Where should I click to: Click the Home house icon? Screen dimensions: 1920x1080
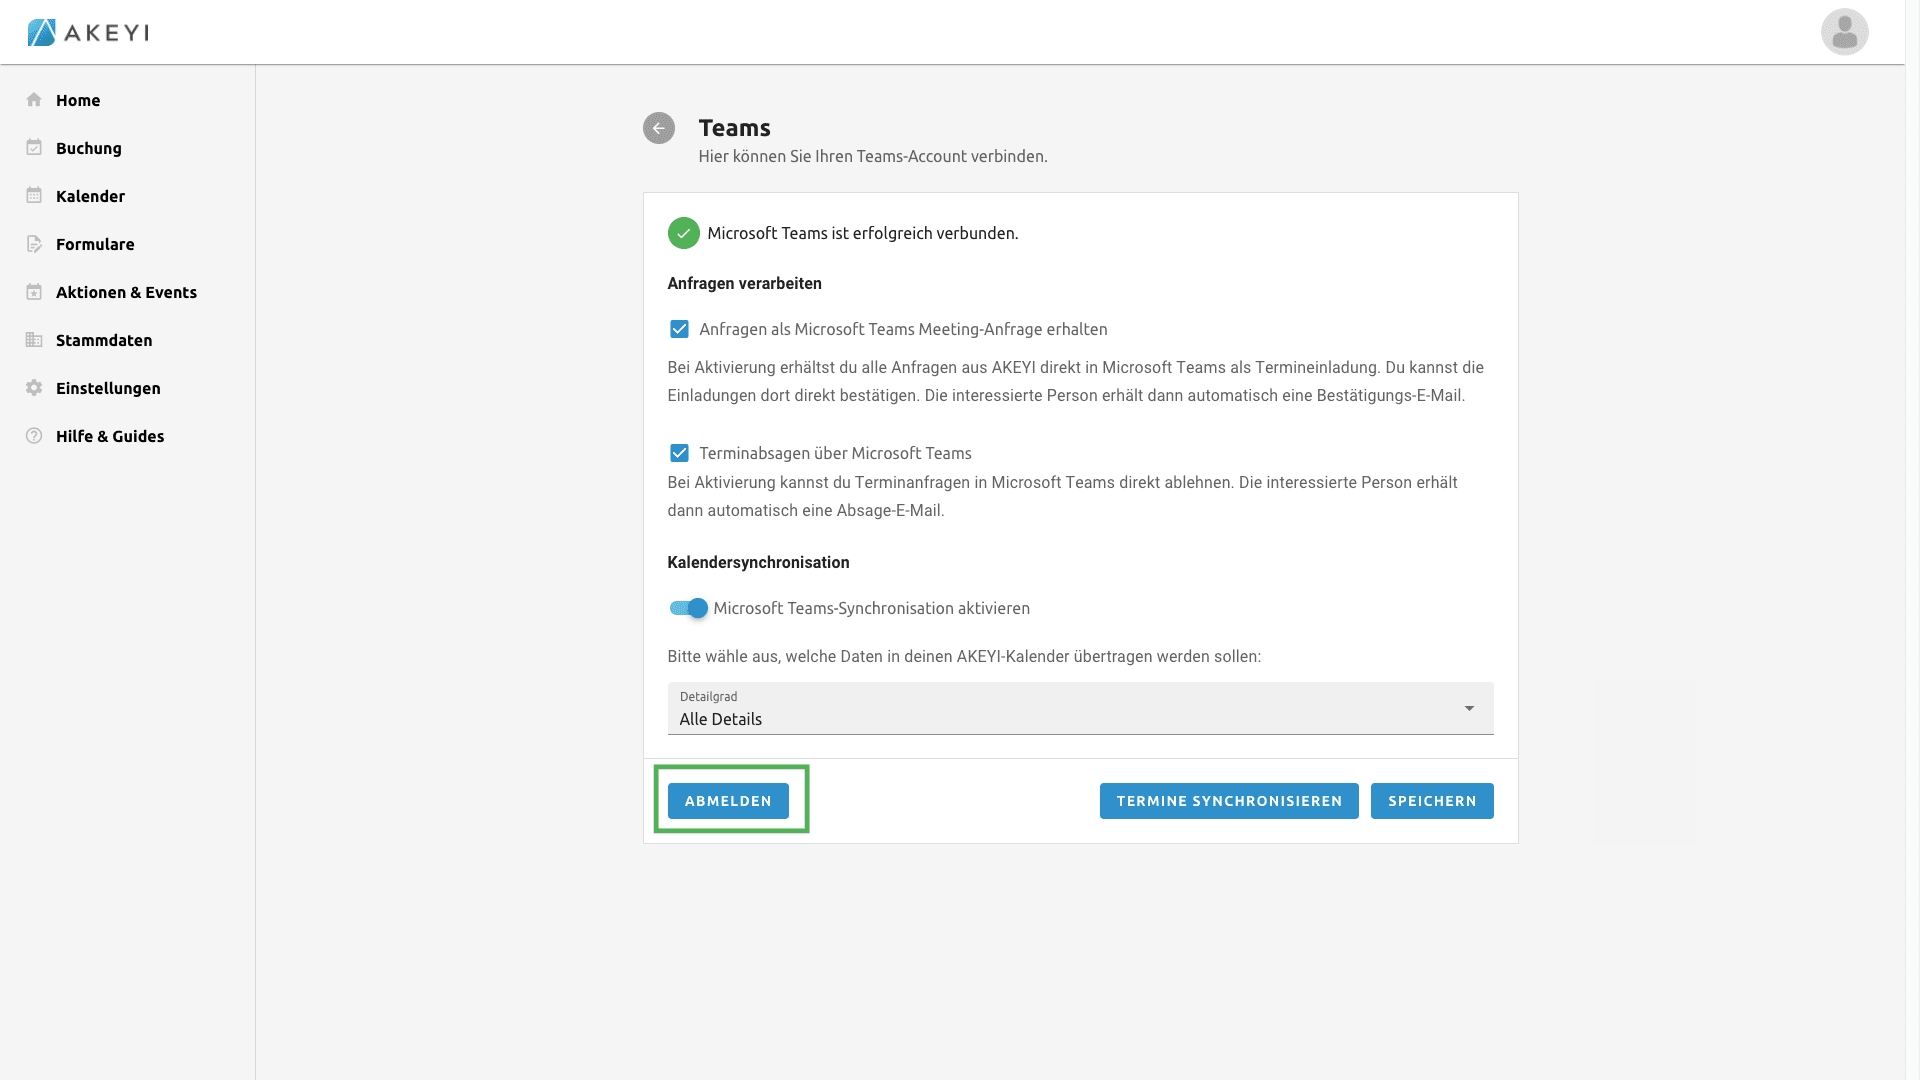34,100
